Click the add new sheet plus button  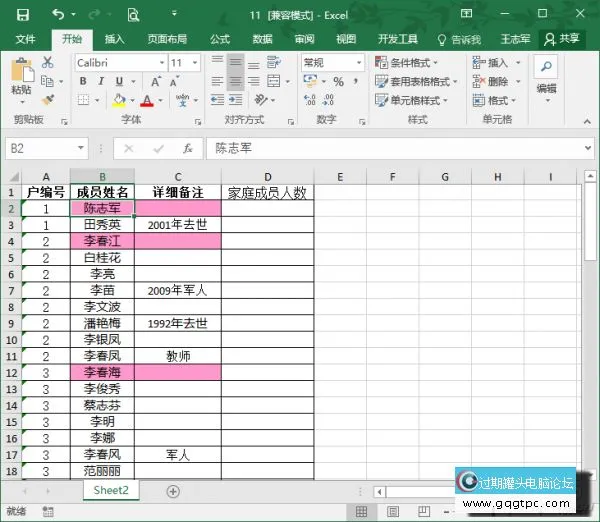tap(173, 491)
